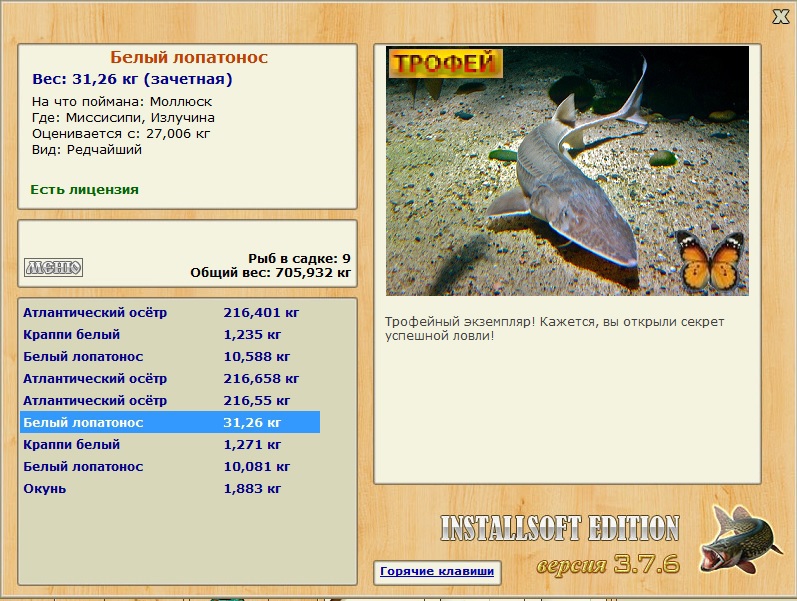Image resolution: width=797 pixels, height=601 pixels.
Task: Open the Меню button
Action: point(53,267)
